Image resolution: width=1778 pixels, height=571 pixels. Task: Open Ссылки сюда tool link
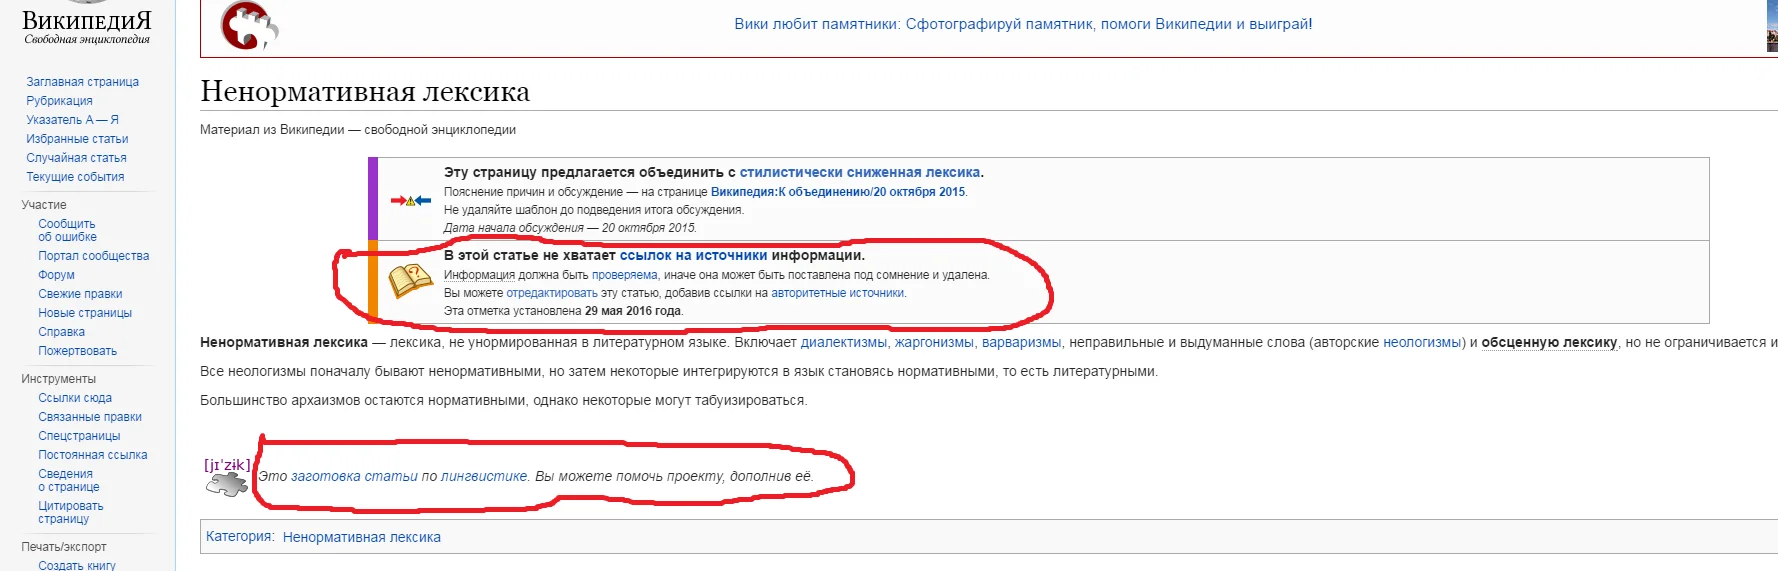point(75,398)
